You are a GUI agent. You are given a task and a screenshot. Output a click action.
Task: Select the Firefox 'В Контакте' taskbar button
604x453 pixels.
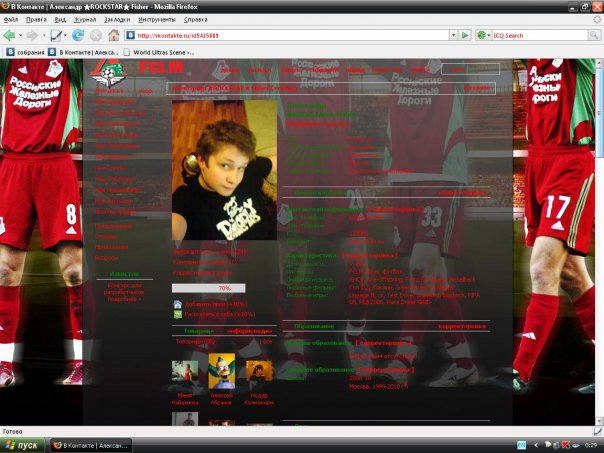pyautogui.click(x=91, y=445)
